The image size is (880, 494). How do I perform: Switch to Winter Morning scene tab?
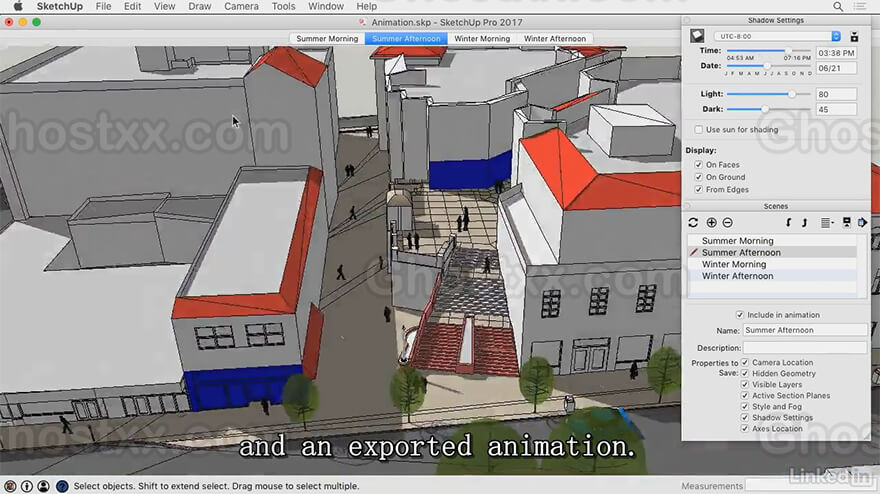[x=482, y=39]
